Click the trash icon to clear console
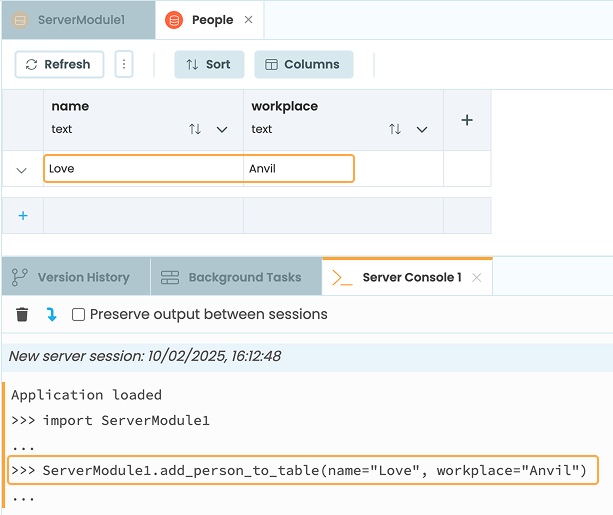Image resolution: width=613 pixels, height=515 pixels. (22, 314)
